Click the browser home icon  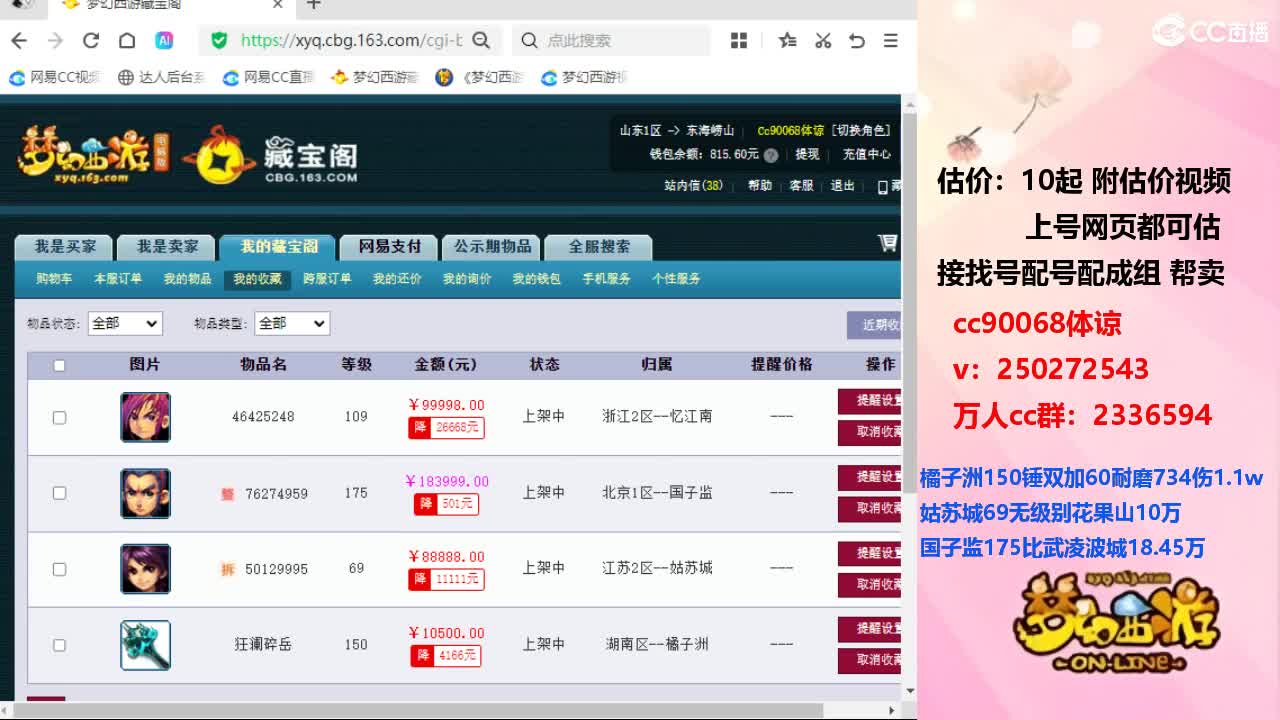(x=127, y=40)
